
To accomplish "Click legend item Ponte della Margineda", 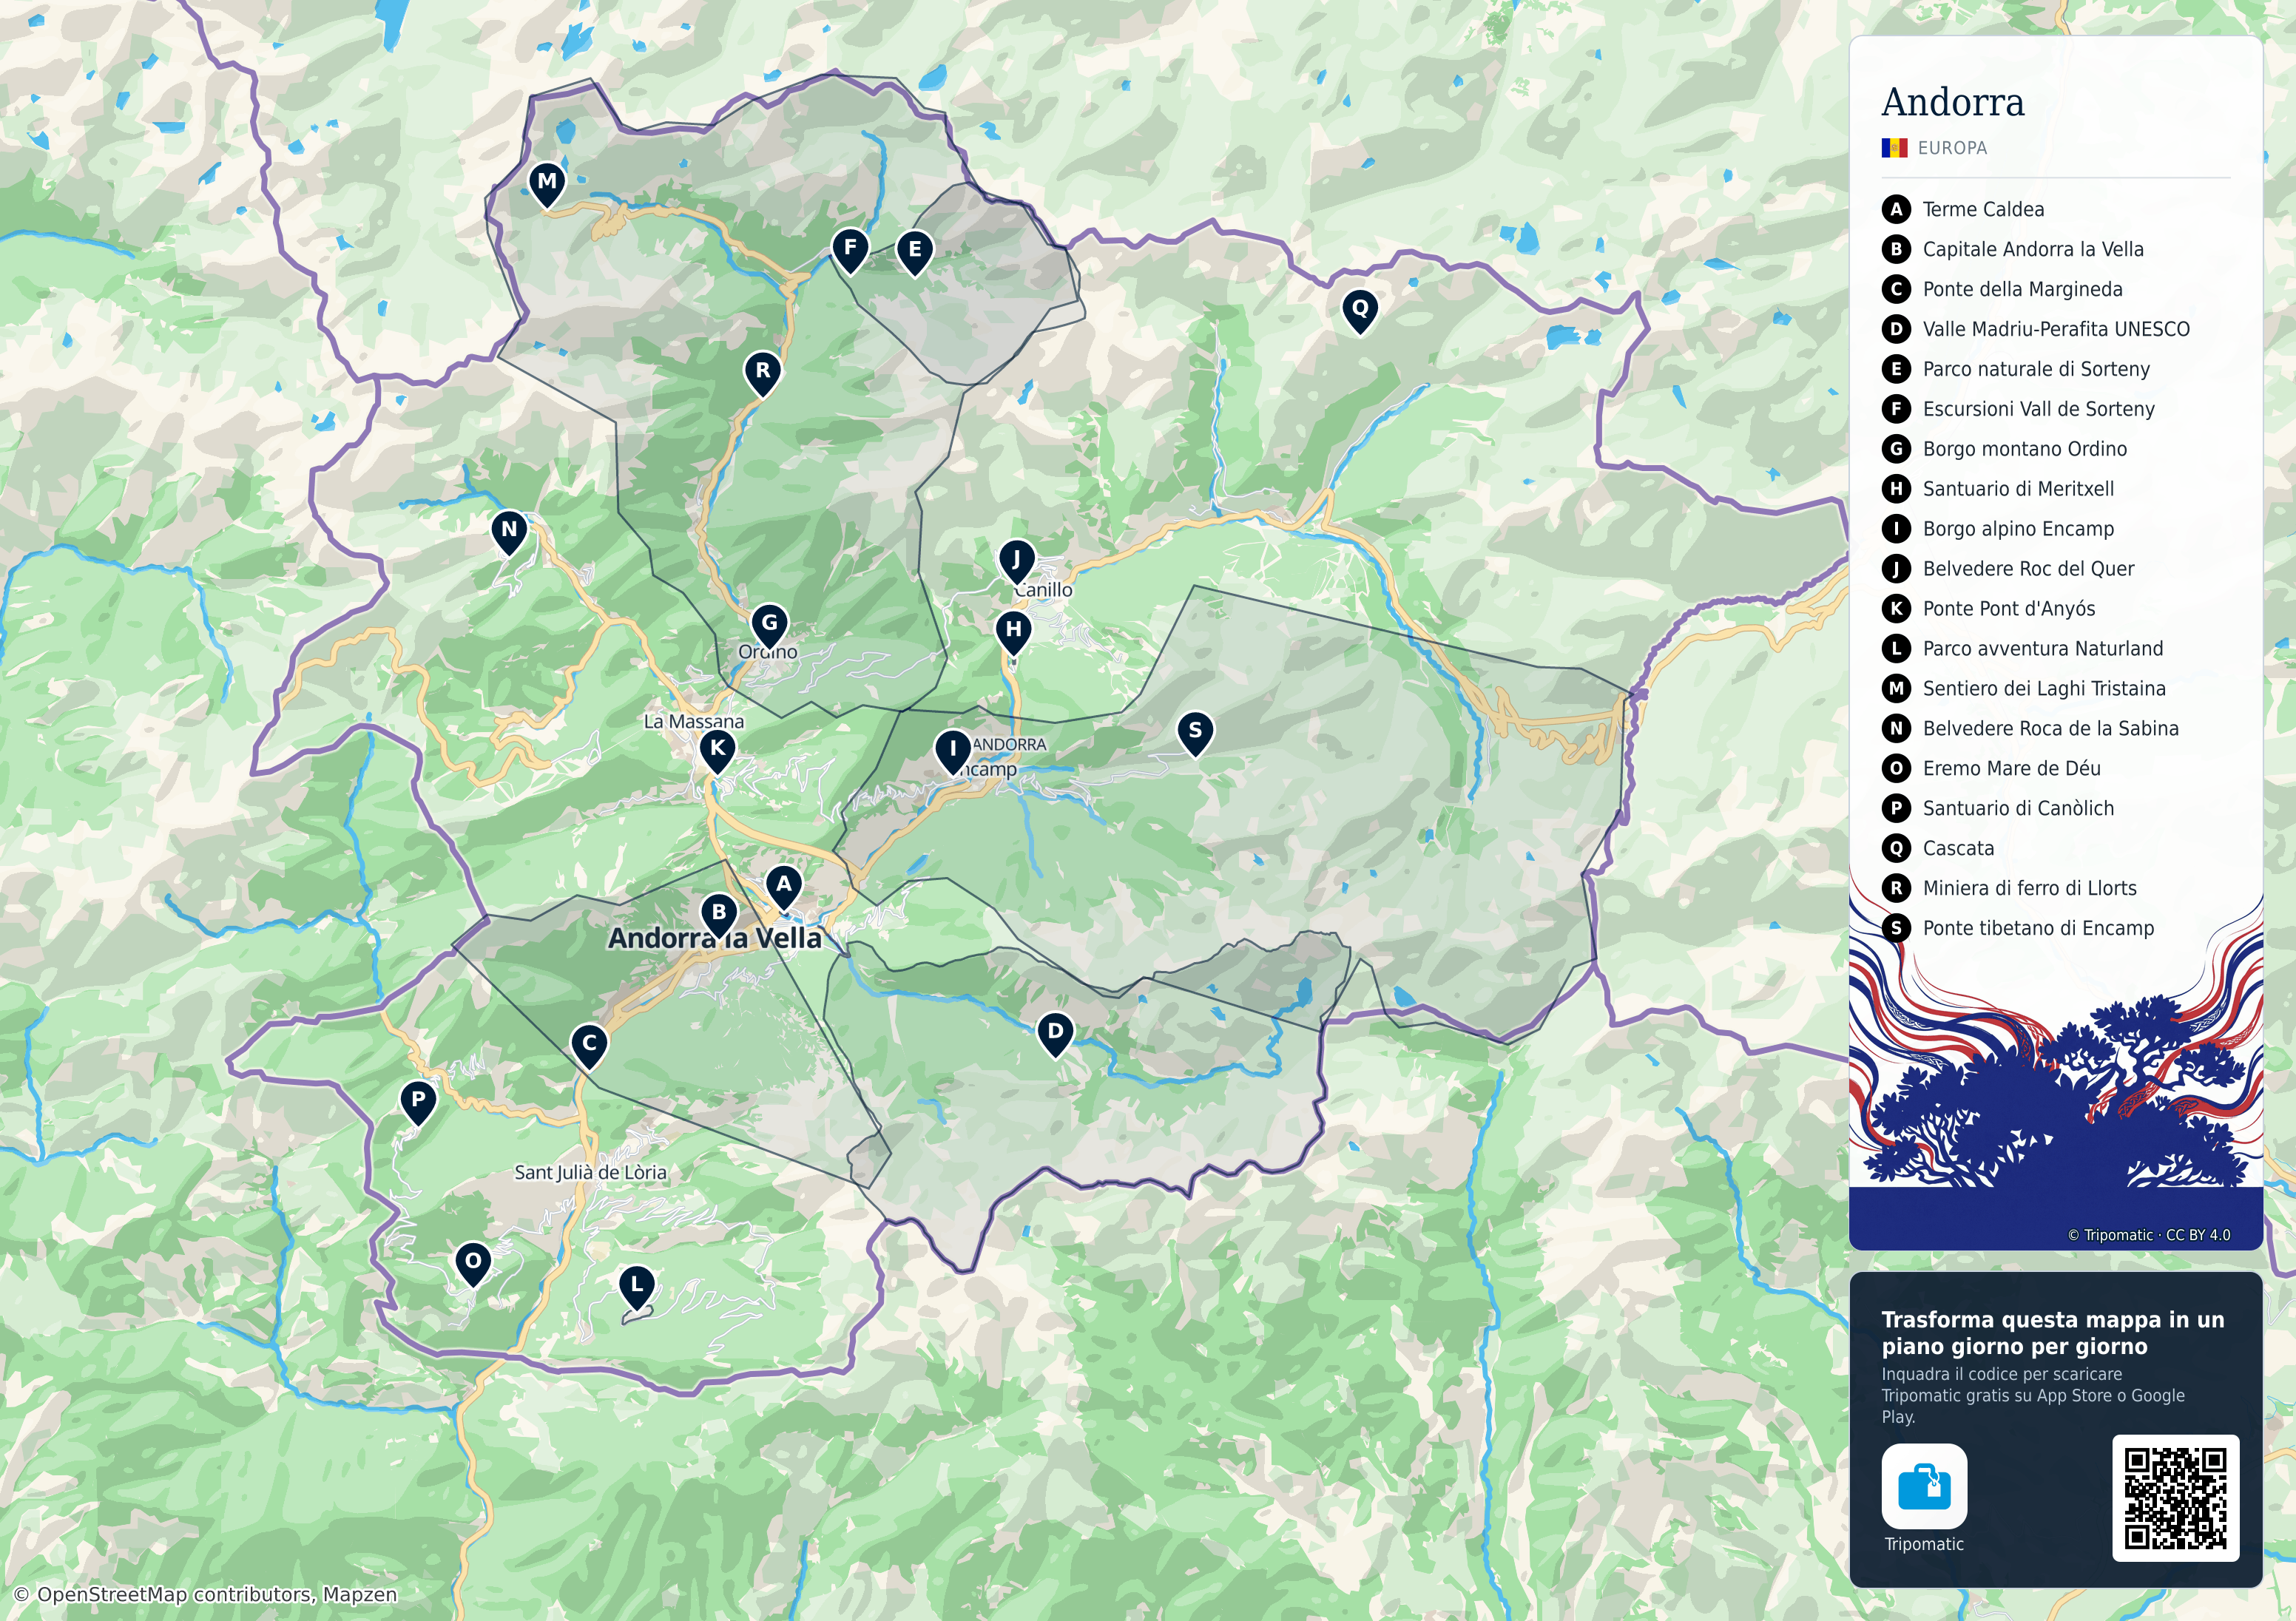I will click(x=2002, y=289).
